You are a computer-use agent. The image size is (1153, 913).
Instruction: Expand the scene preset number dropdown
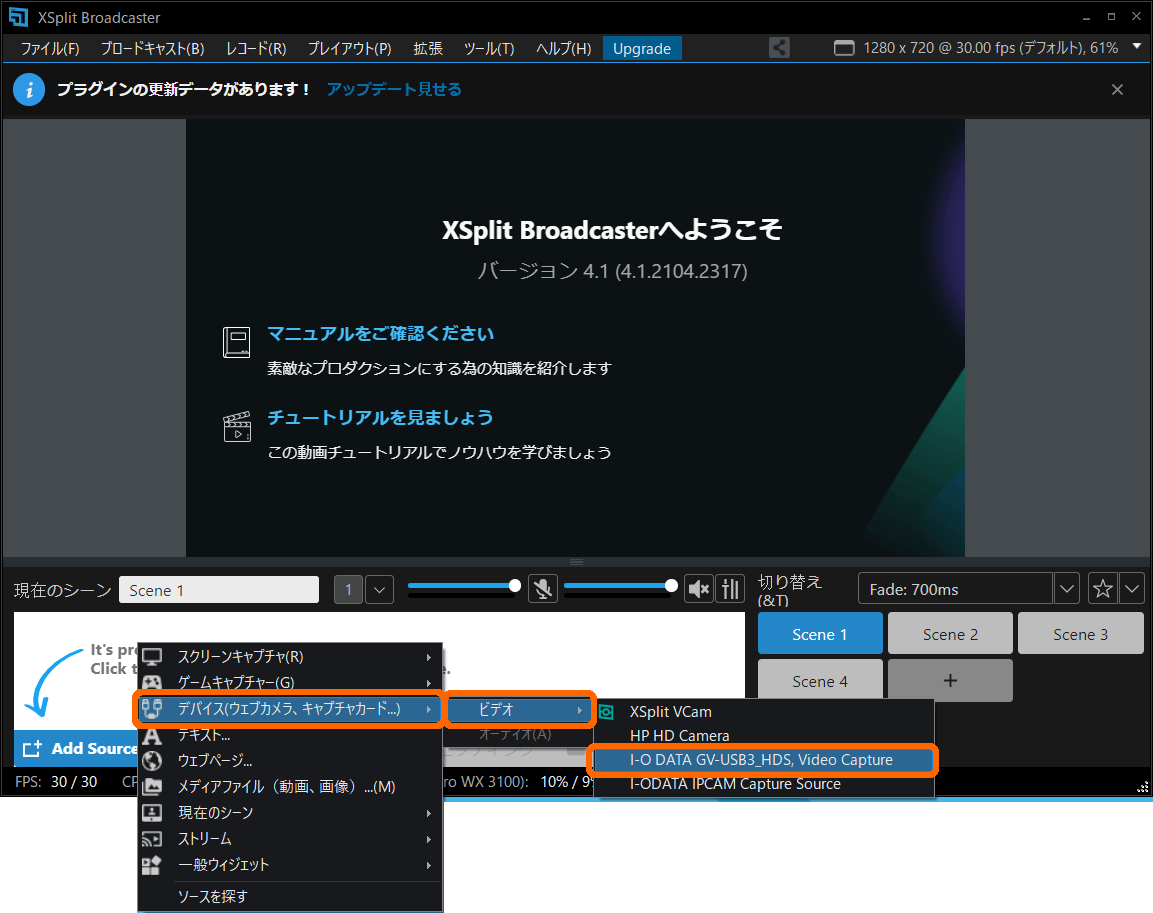[x=379, y=590]
